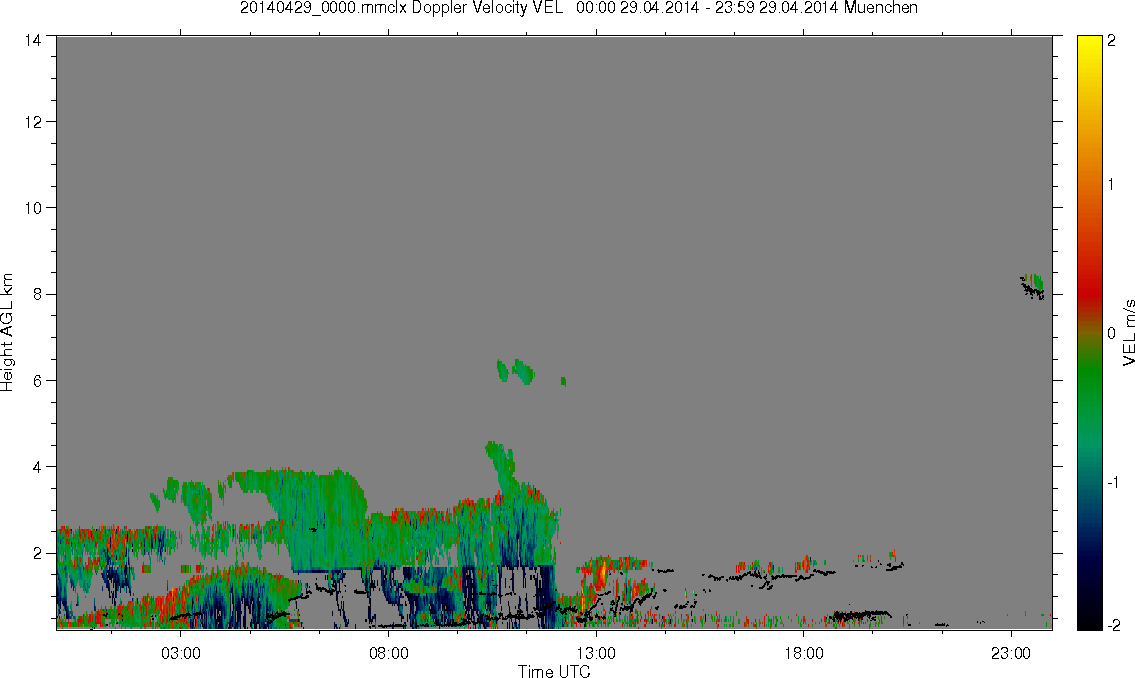
Task: Click the height tick label '14'
Action: [32, 41]
